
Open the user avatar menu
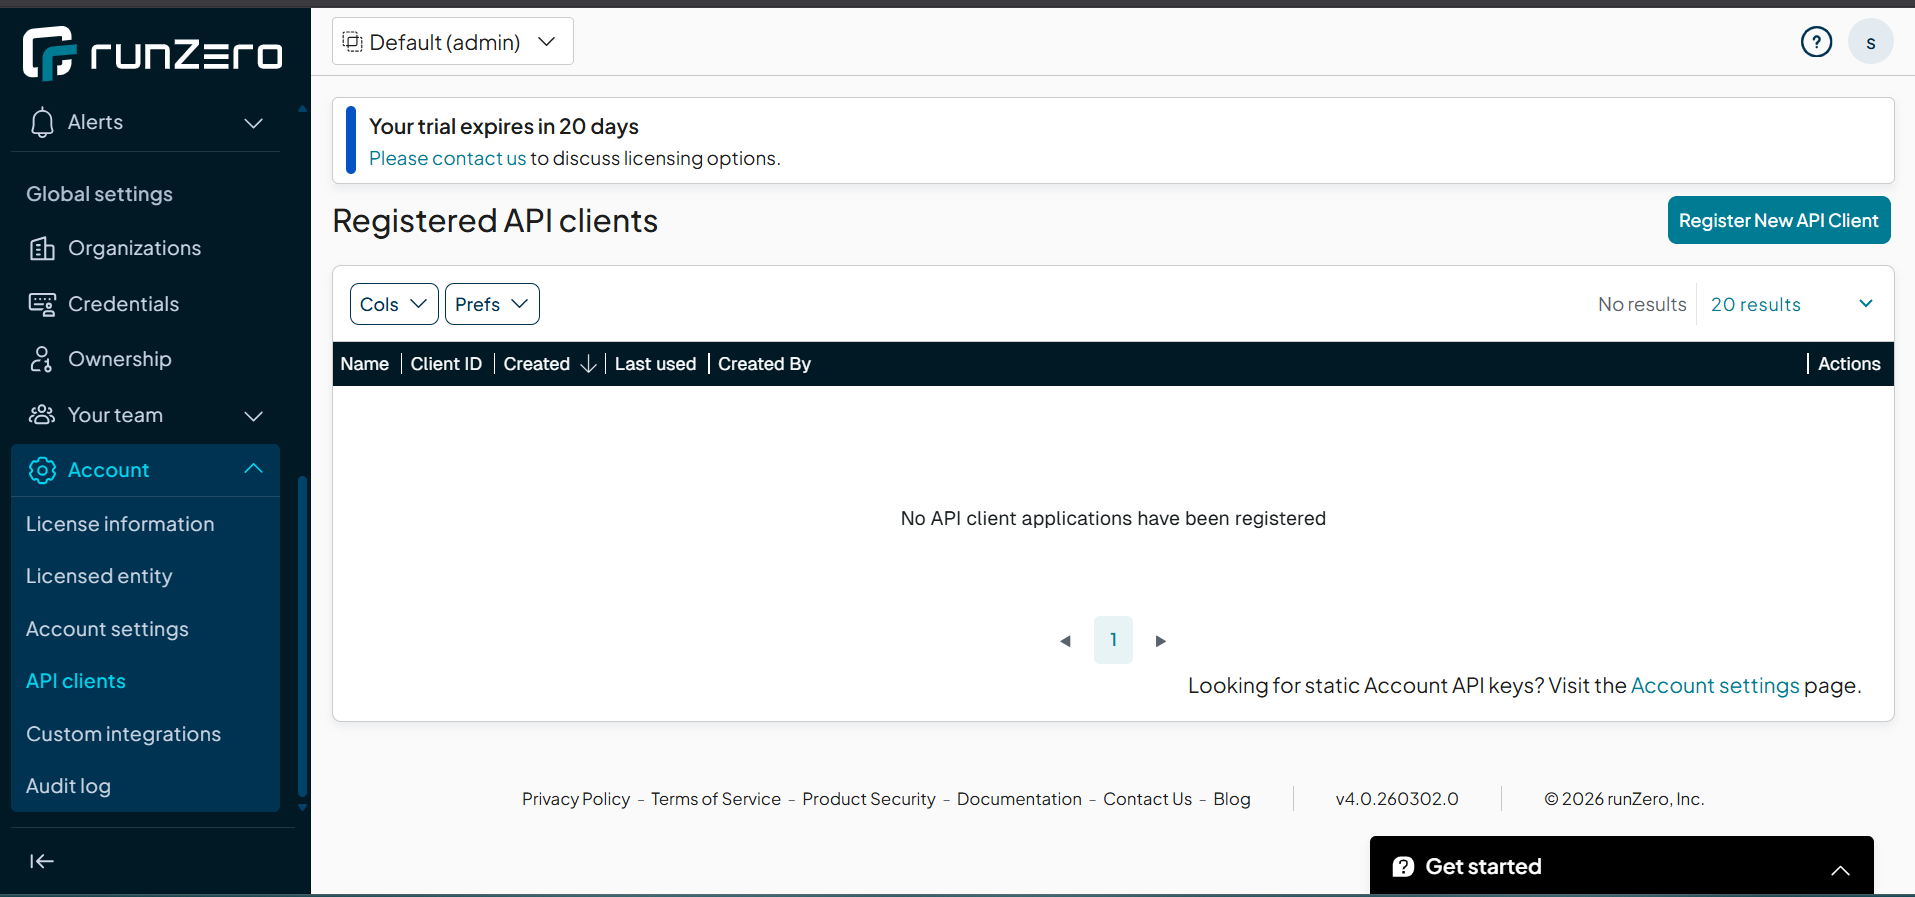click(1870, 42)
